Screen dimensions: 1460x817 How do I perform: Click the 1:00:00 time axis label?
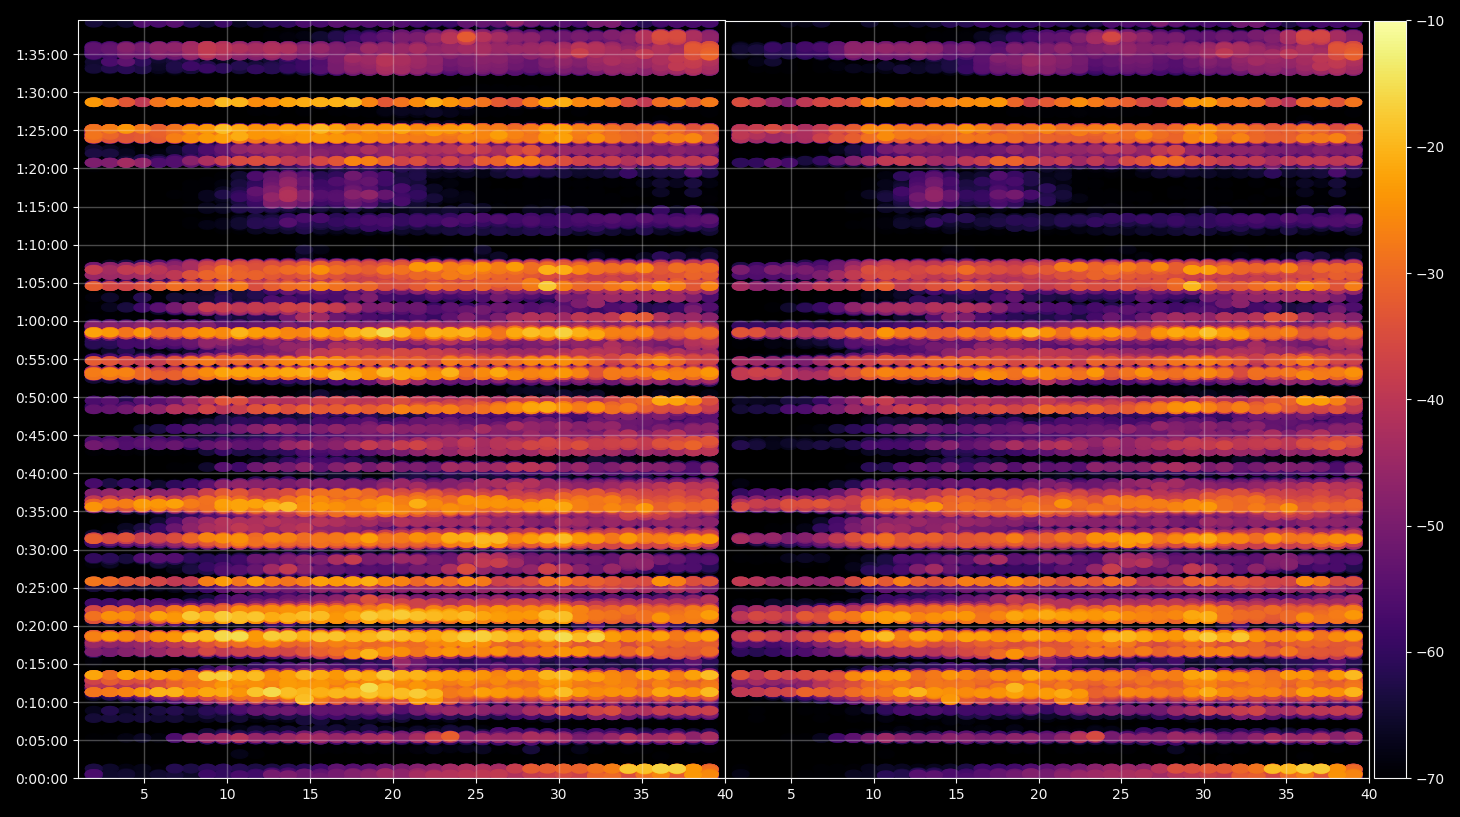(42, 321)
